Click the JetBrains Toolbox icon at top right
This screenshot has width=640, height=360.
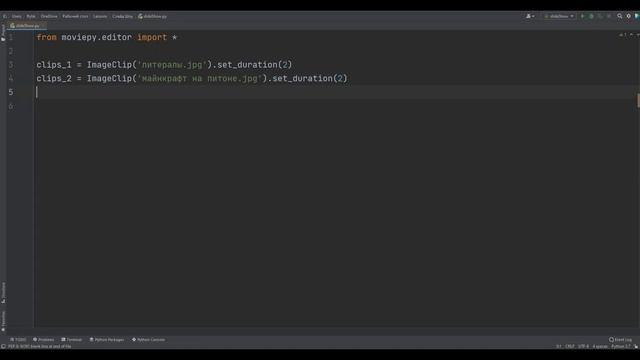tap(637, 16)
